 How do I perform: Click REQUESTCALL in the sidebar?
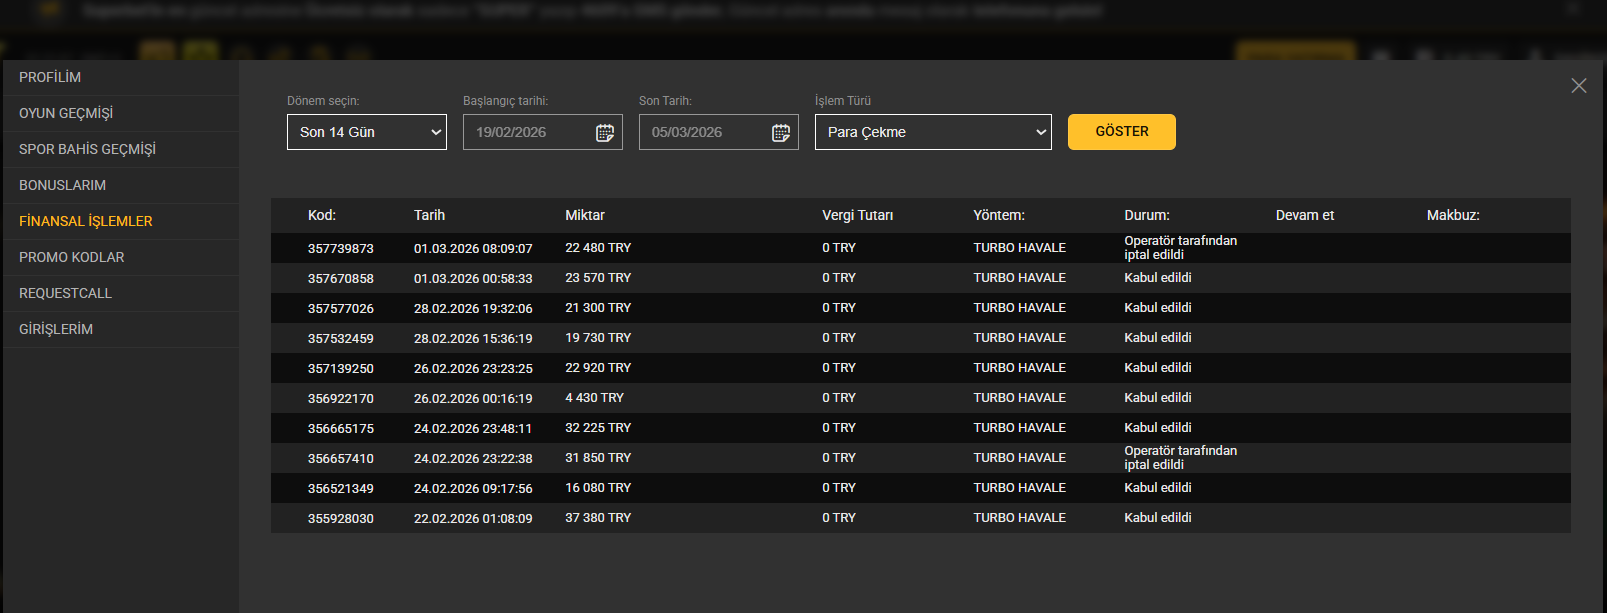[x=65, y=293]
